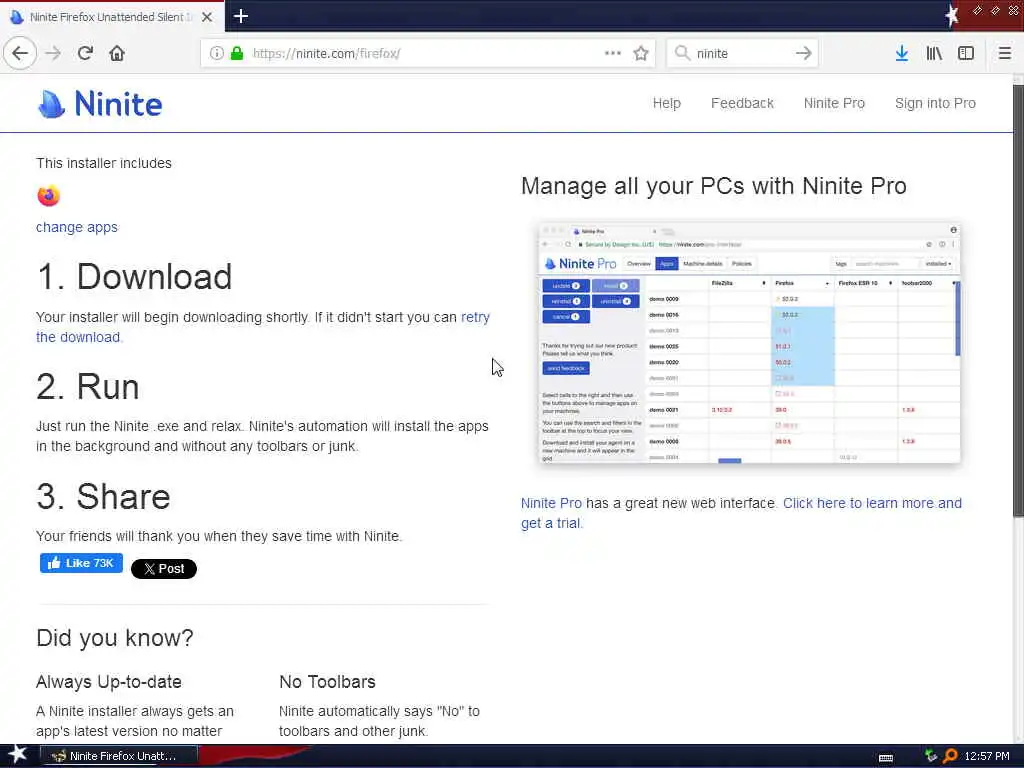Click the orange magnifier tray icon
The width and height of the screenshot is (1024, 768).
click(x=950, y=756)
